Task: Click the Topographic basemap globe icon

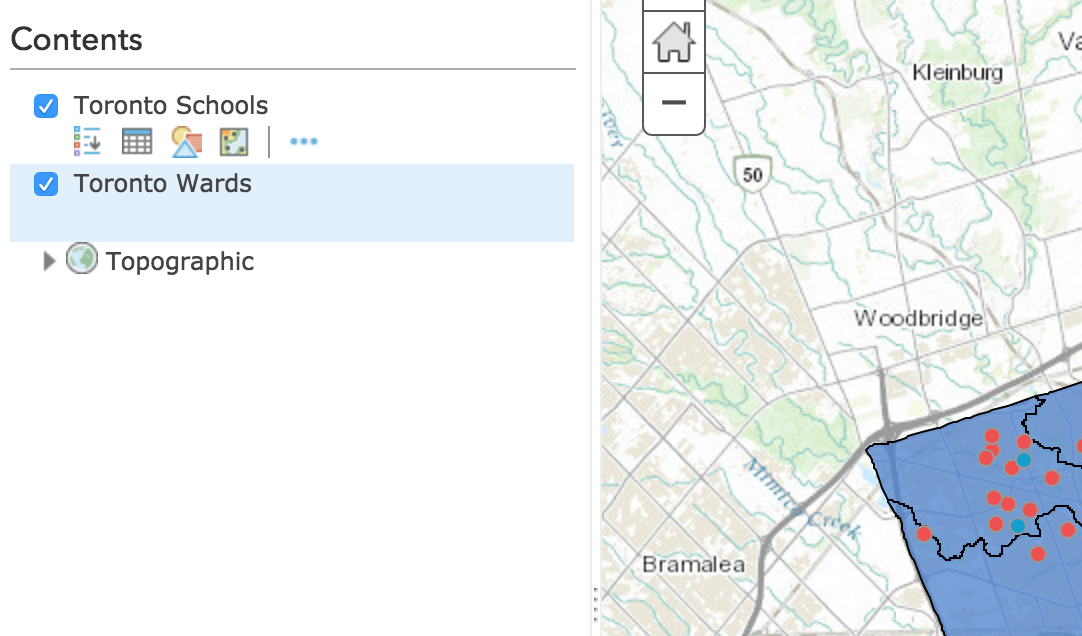Action: tap(82, 259)
